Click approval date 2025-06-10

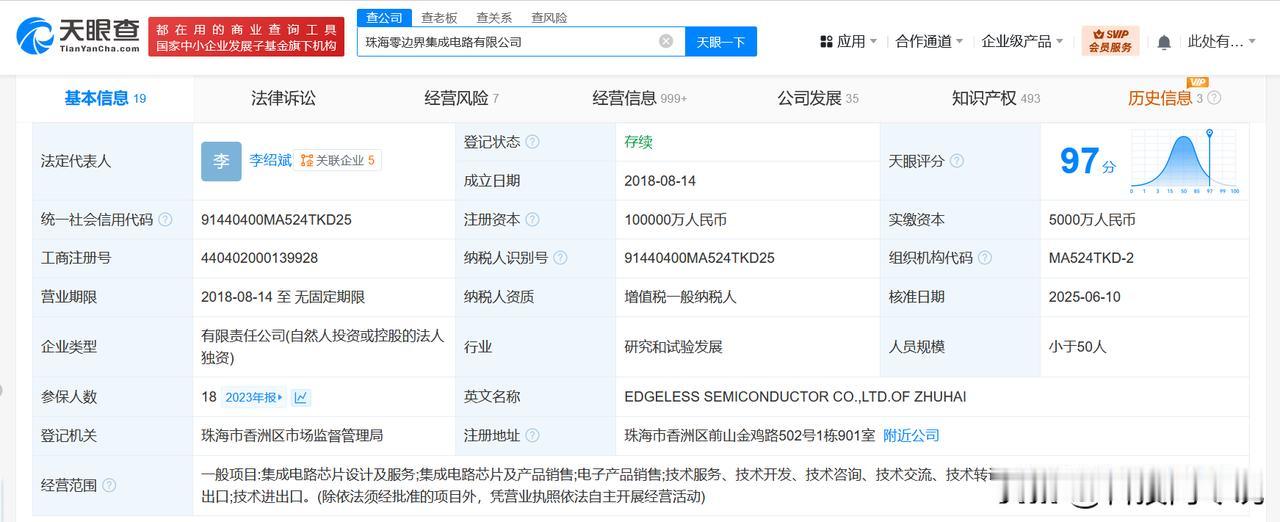tap(1085, 297)
